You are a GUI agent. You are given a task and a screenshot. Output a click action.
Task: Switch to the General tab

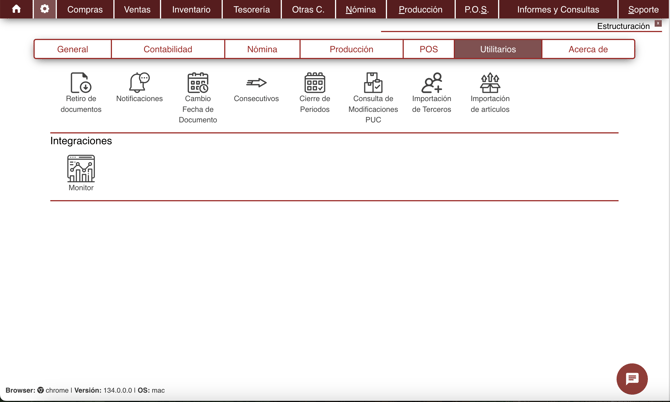73,49
